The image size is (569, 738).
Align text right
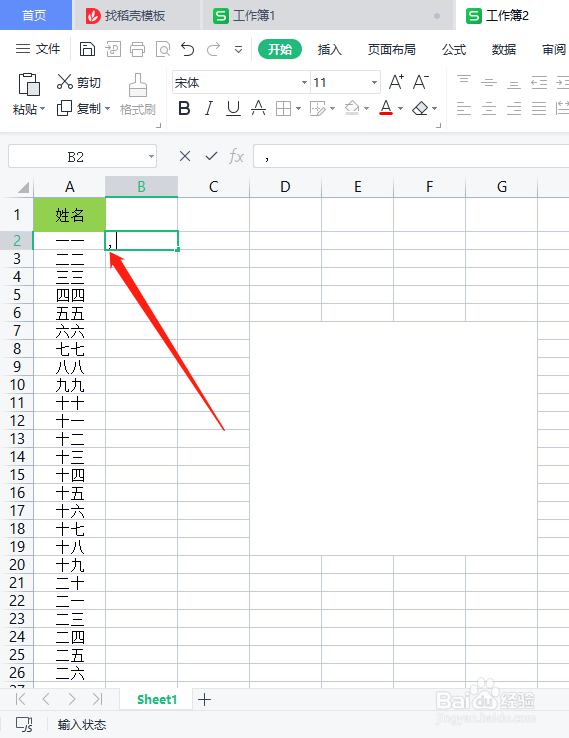tap(514, 109)
